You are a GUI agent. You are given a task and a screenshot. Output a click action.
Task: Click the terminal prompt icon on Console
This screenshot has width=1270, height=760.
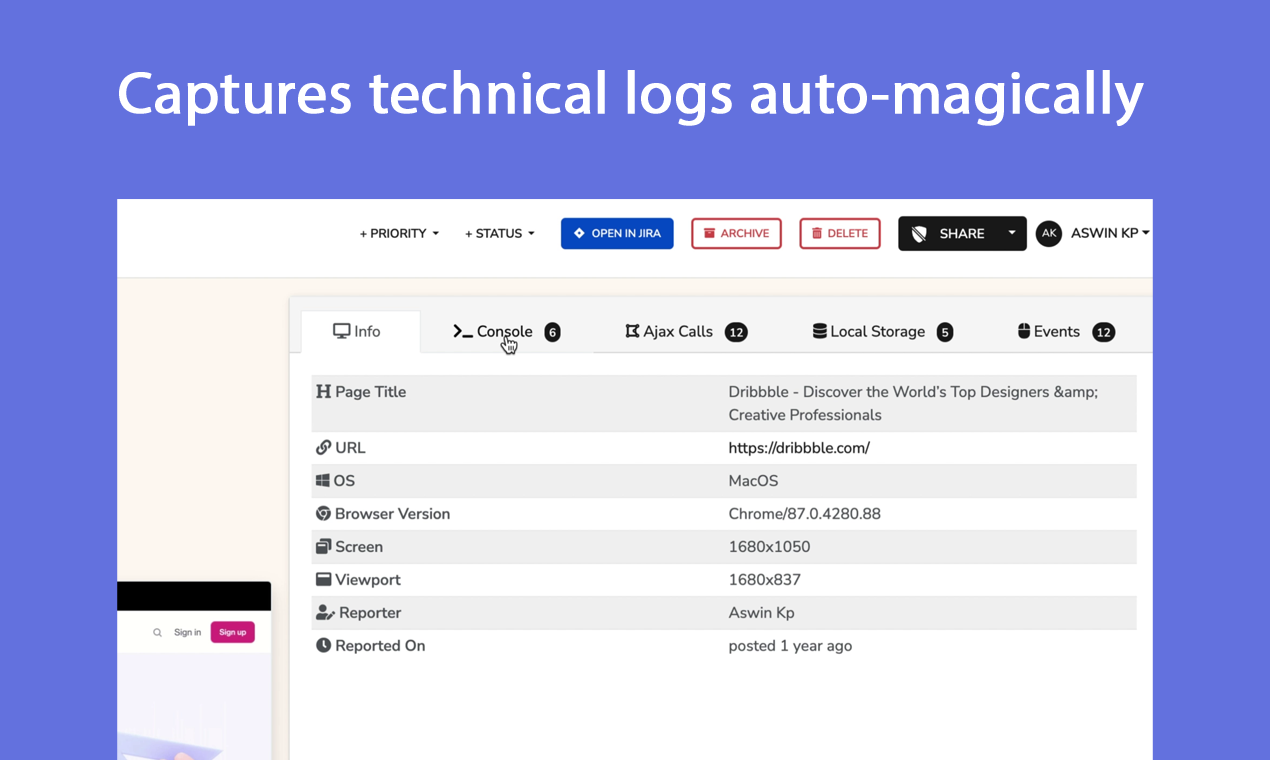463,331
